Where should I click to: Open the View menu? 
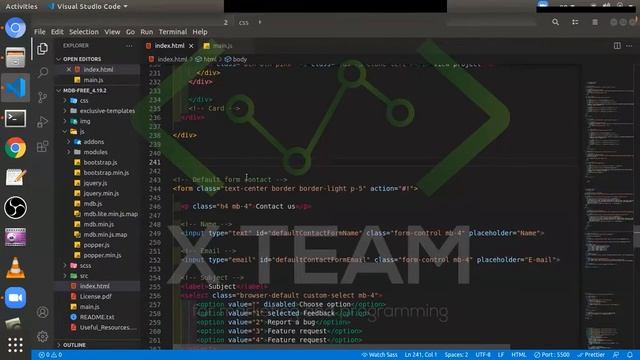coord(112,32)
